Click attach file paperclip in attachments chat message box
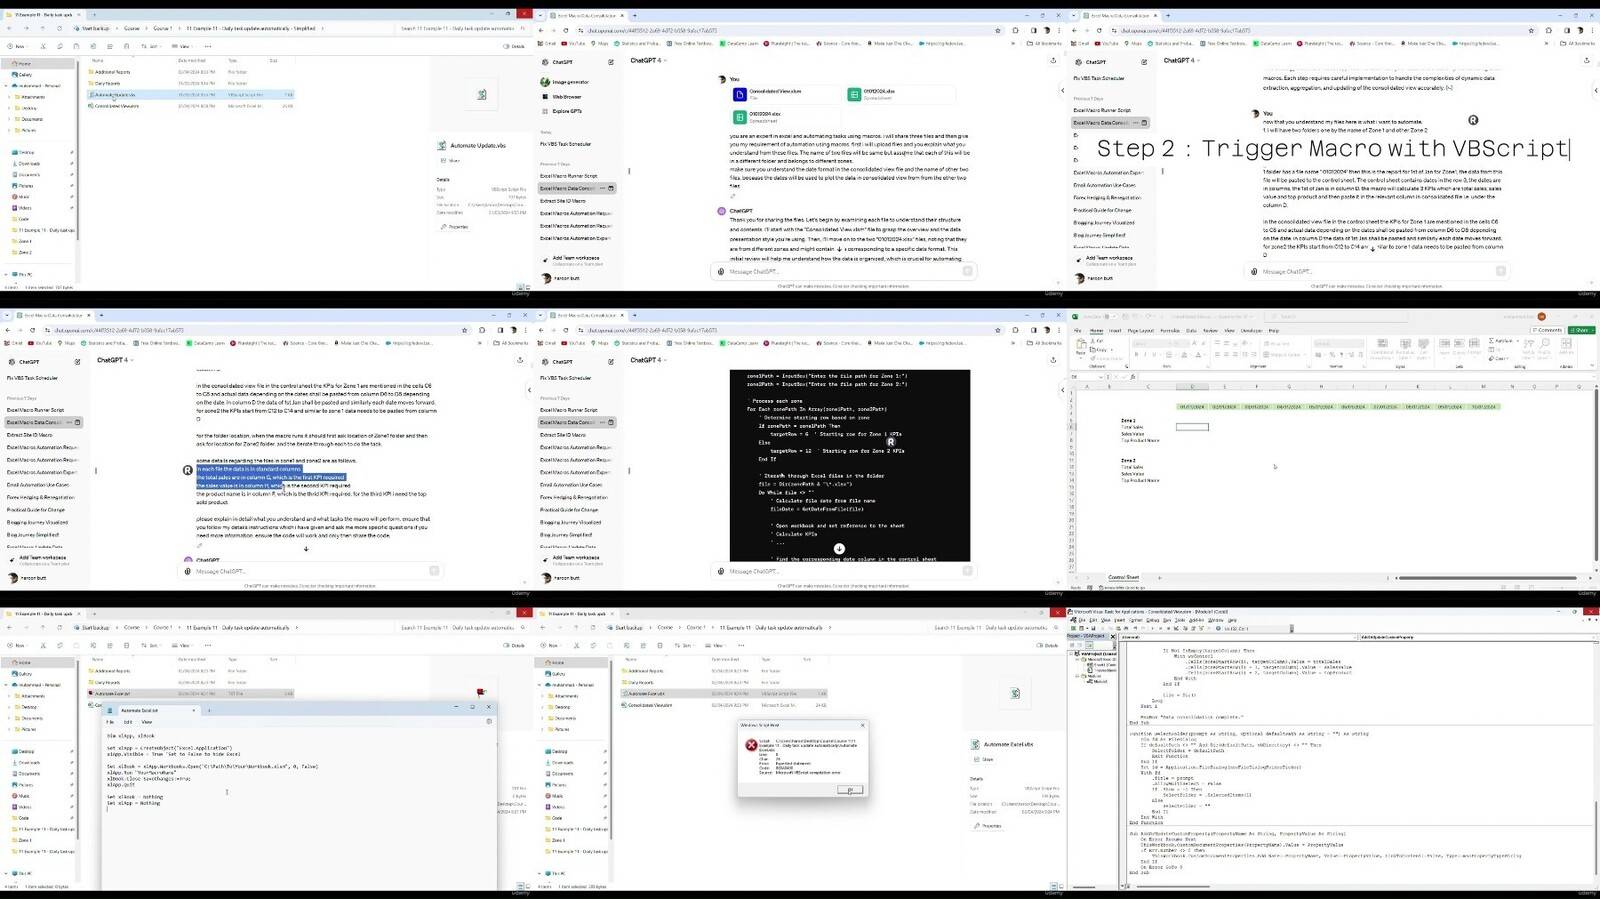This screenshot has height=899, width=1600. [722, 271]
